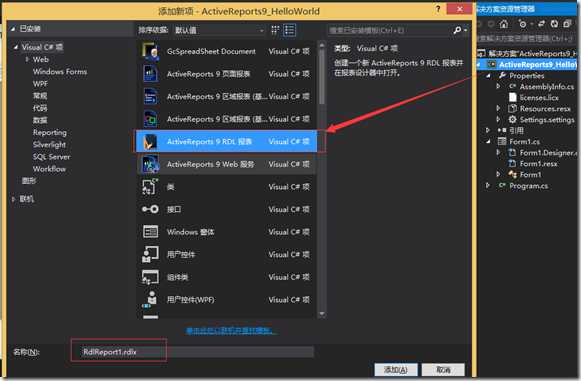Choose the user control (WPF) template icon

(x=150, y=300)
